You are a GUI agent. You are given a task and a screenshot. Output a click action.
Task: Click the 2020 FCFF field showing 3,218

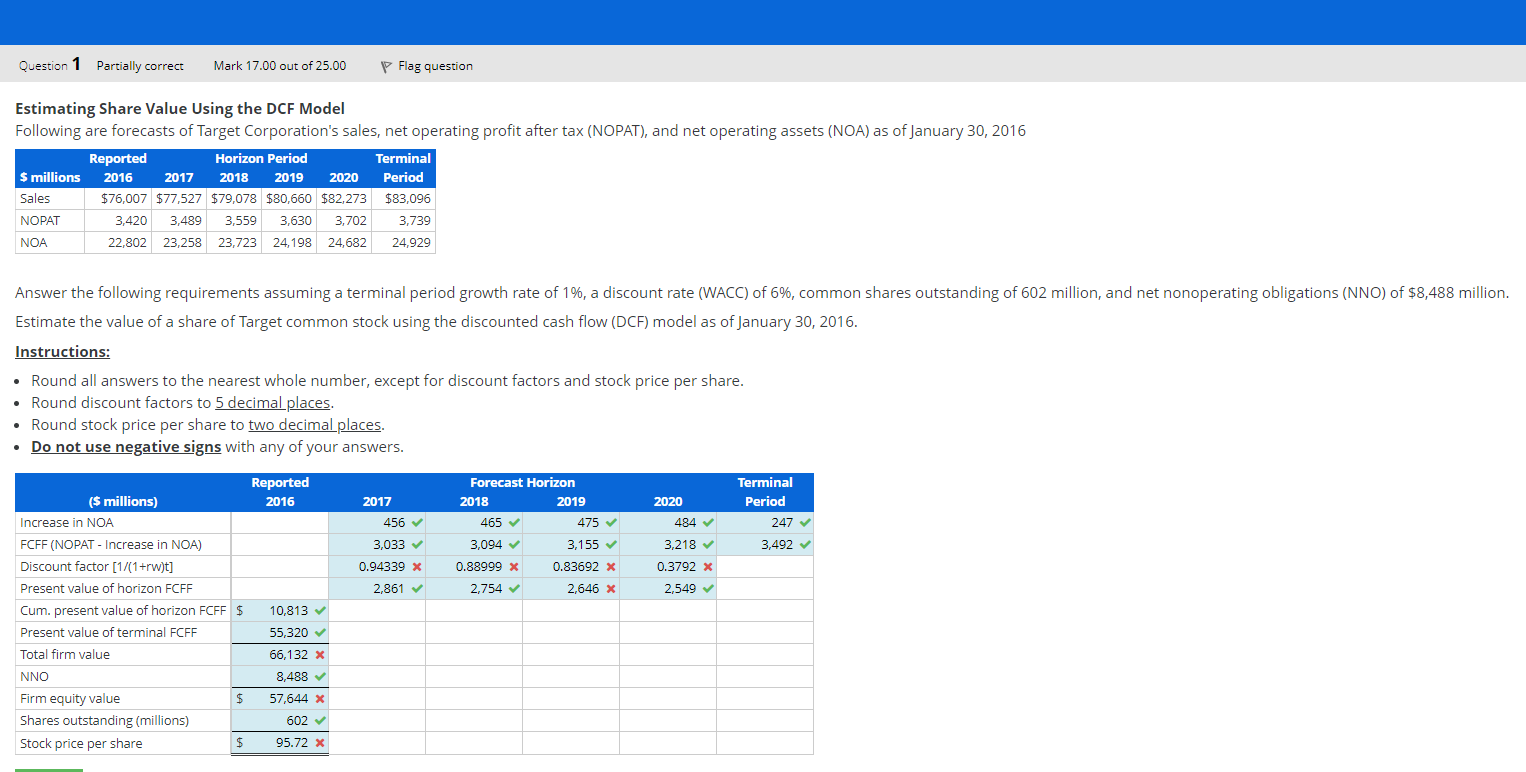668,544
